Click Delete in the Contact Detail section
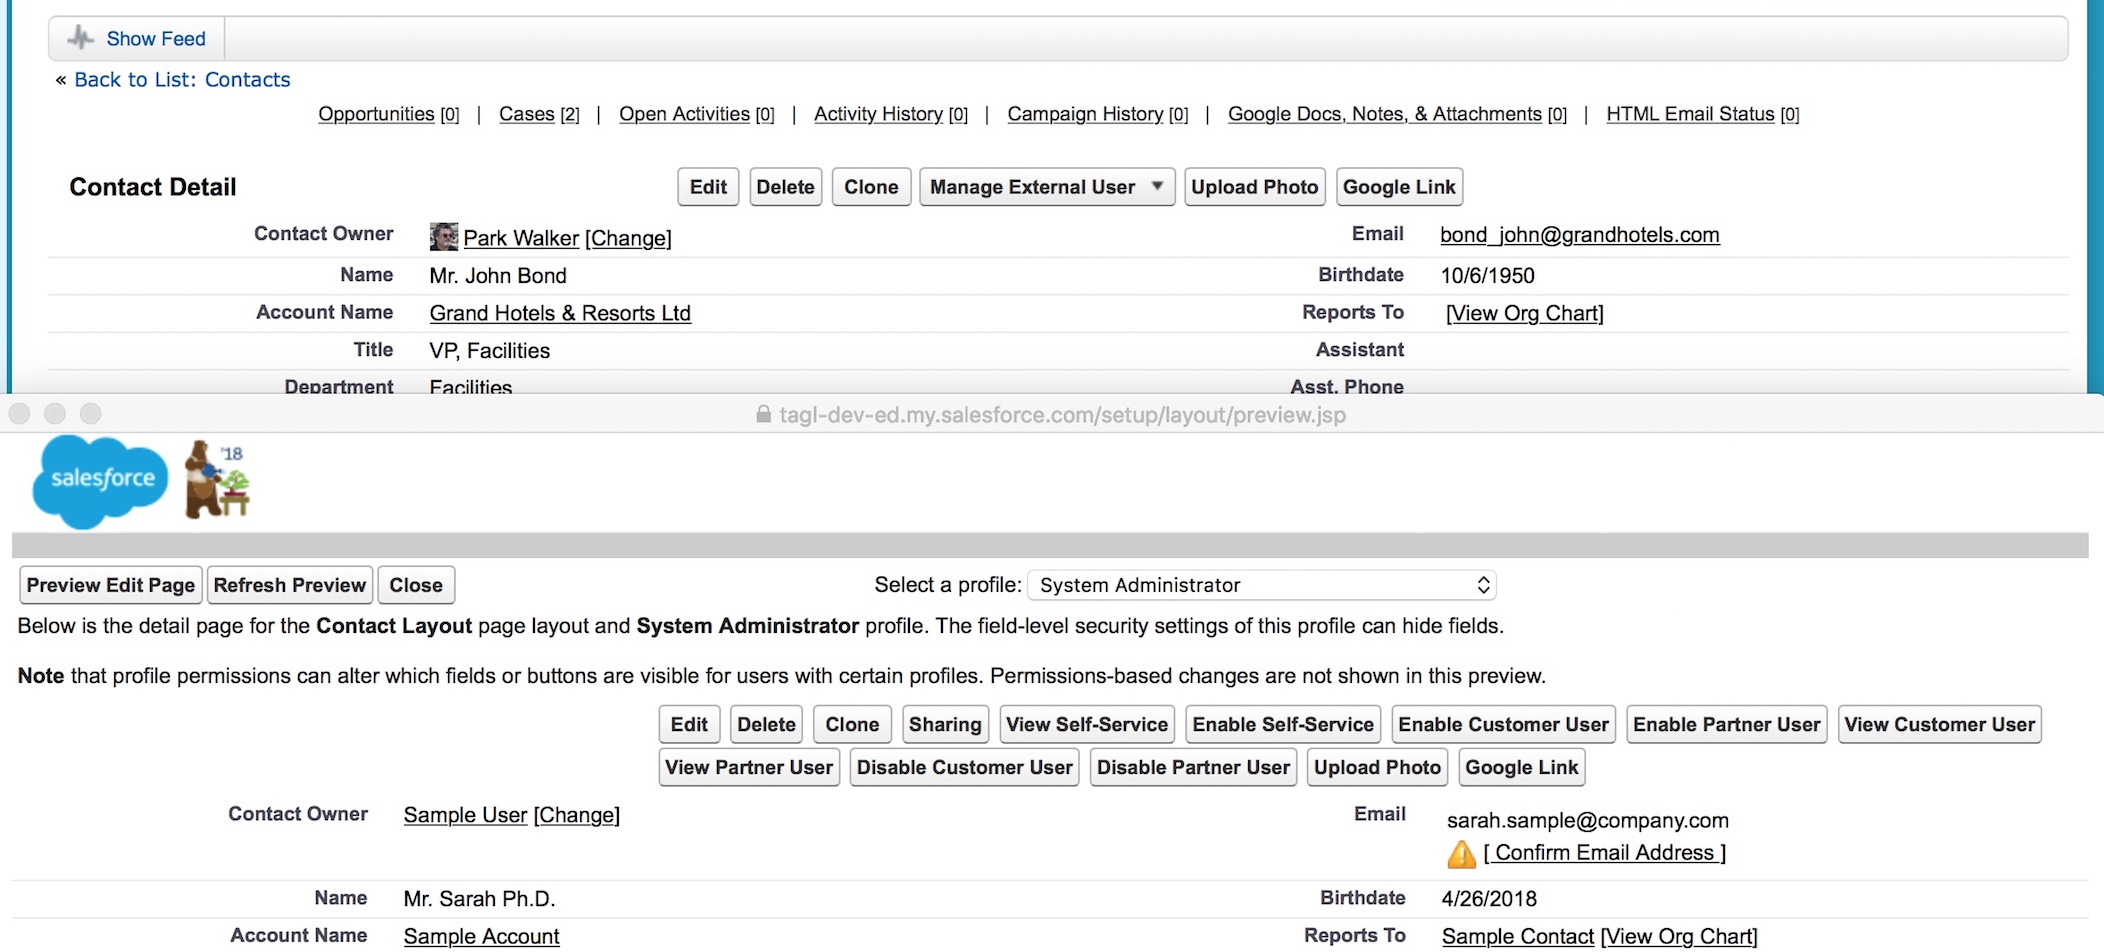 (785, 187)
